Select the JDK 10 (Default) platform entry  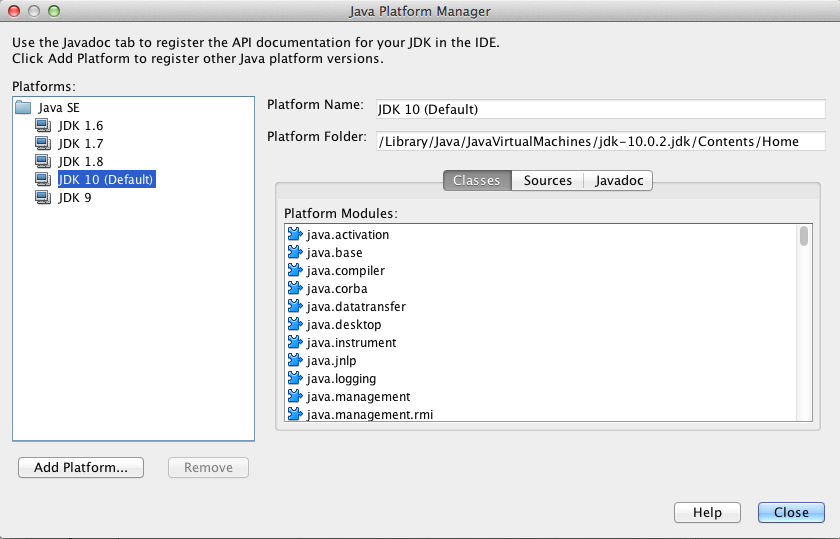(x=105, y=180)
